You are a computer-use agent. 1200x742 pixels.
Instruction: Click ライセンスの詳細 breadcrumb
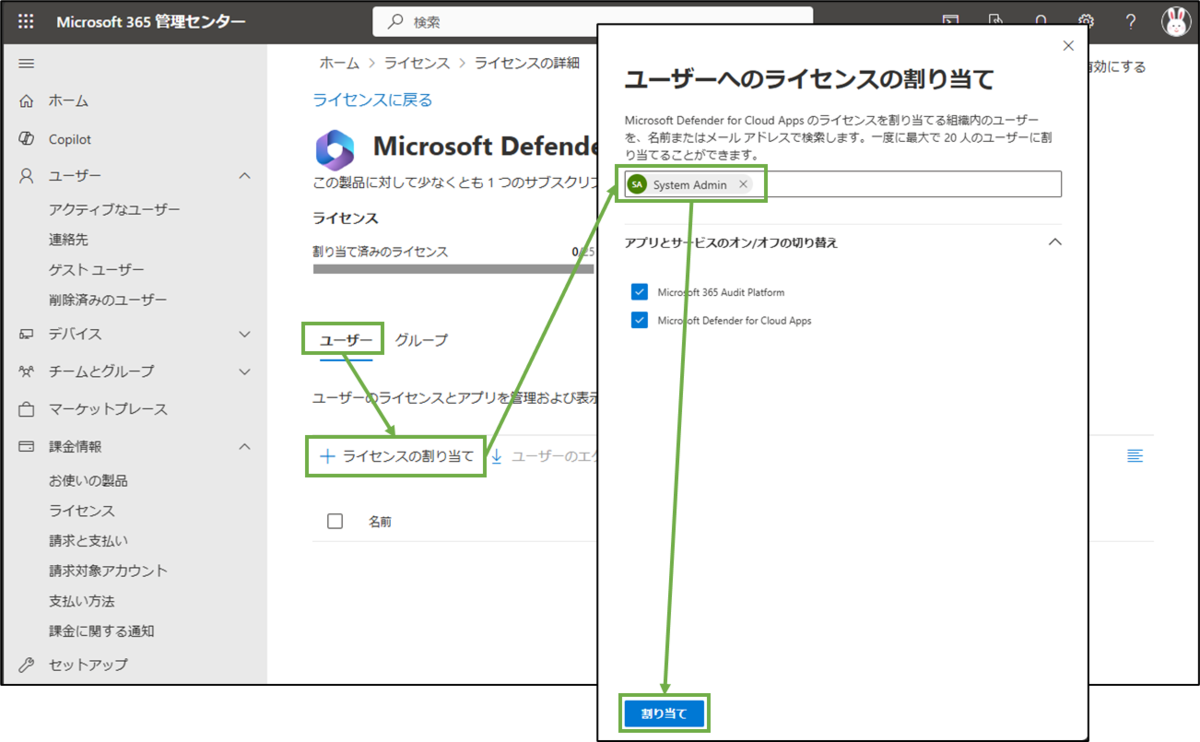526,63
